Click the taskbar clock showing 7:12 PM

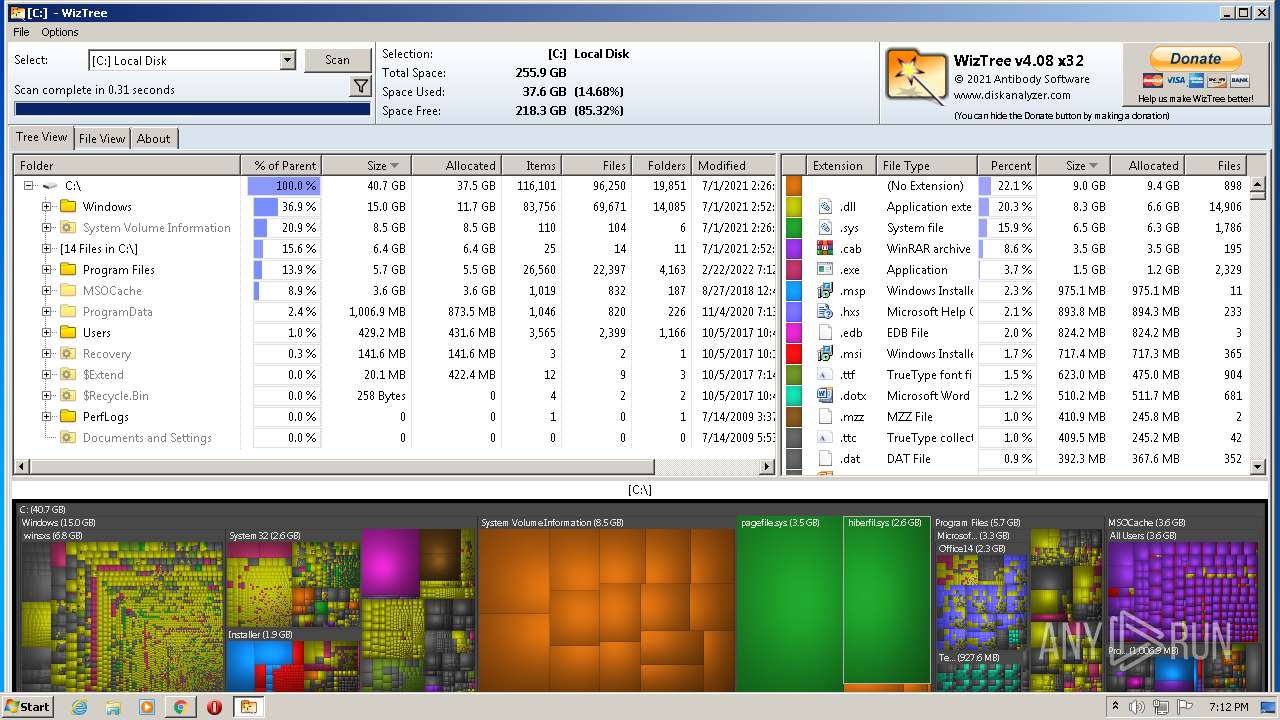(x=1230, y=707)
